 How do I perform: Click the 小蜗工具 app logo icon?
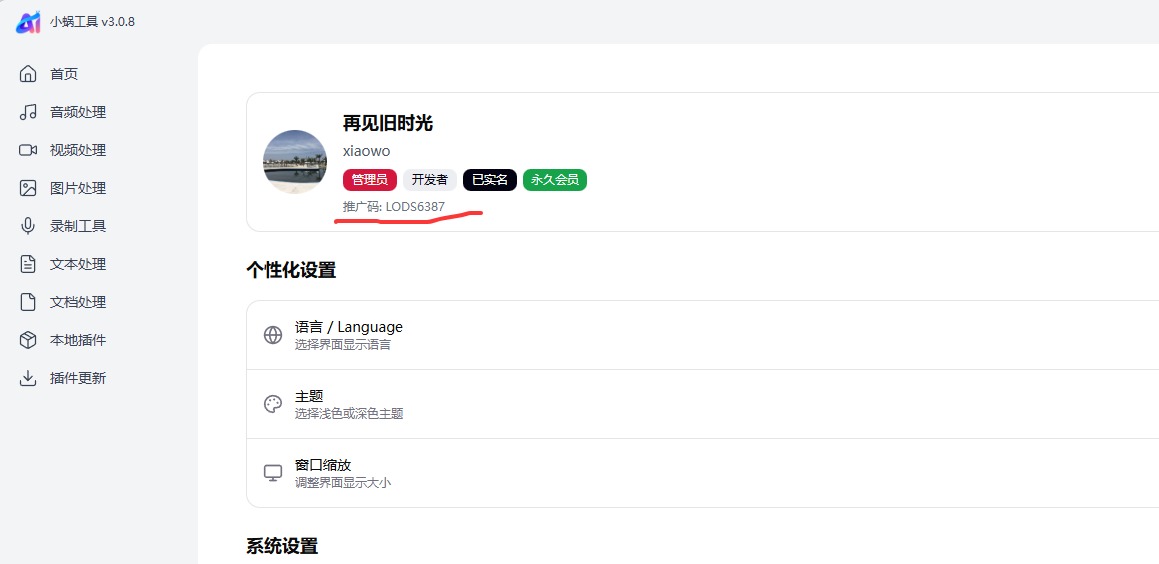(28, 22)
